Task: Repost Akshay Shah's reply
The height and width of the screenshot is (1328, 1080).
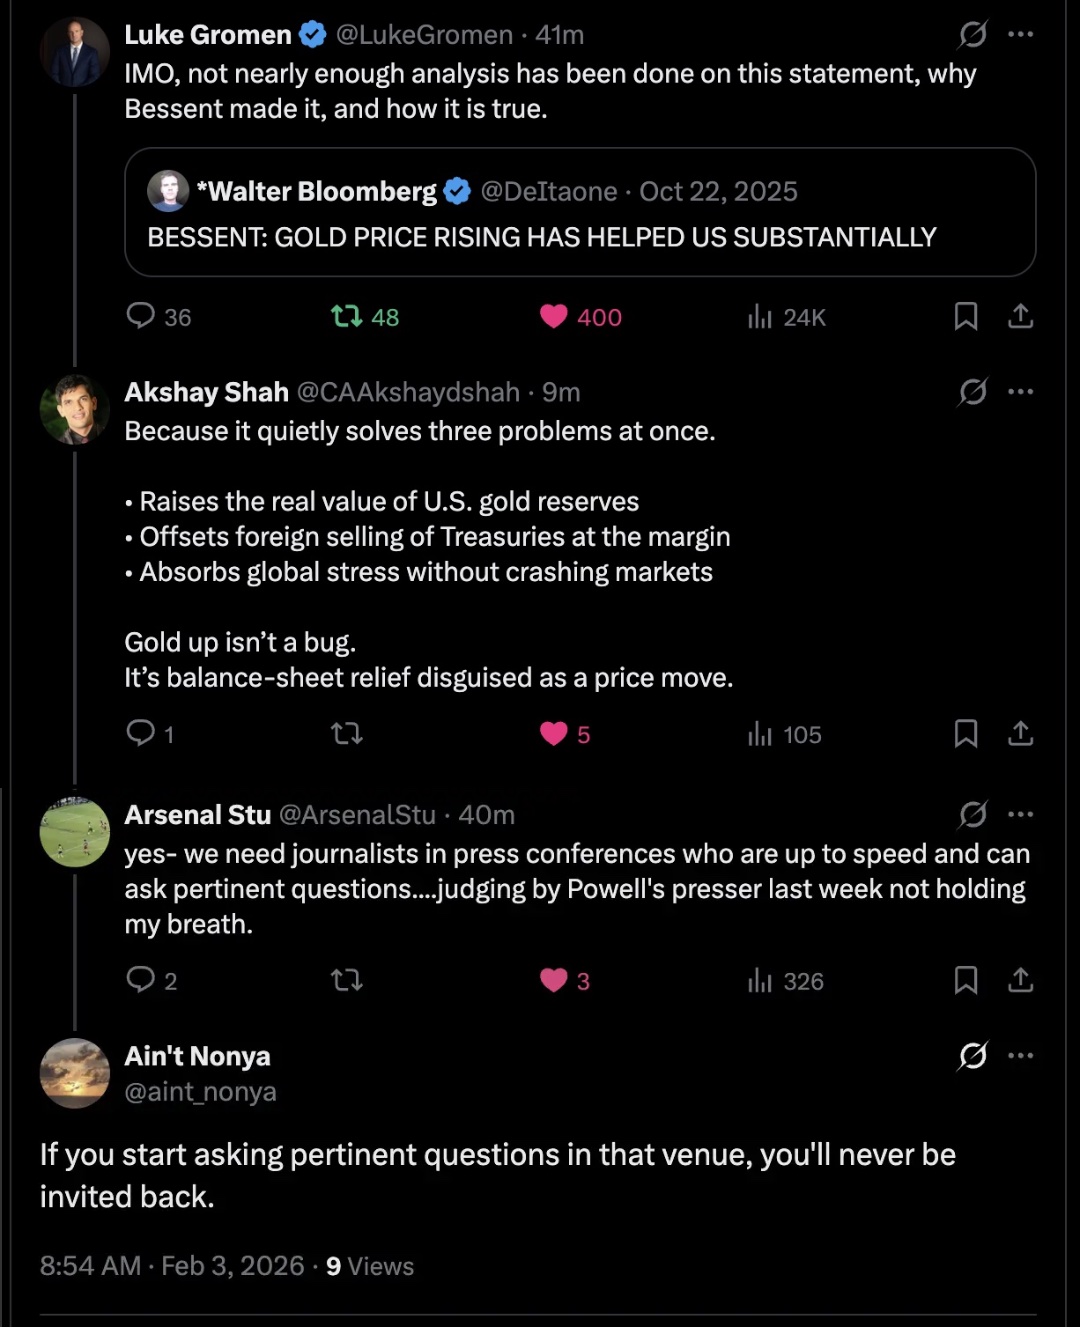Action: 347,734
